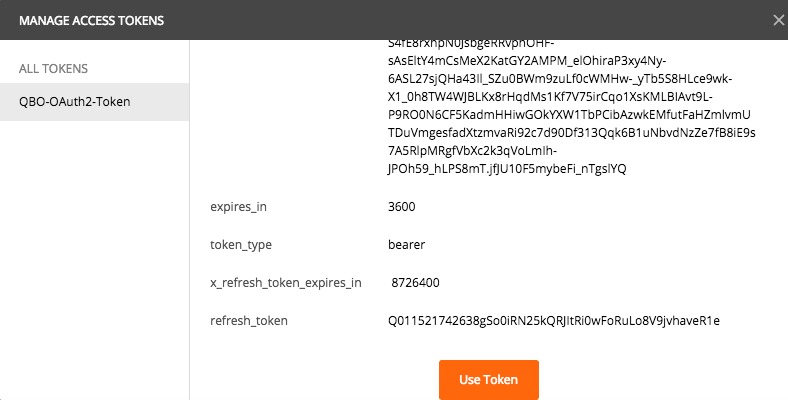Click the x_refresh_token_expires_in value 8726400
The height and width of the screenshot is (400, 788).
(x=415, y=282)
